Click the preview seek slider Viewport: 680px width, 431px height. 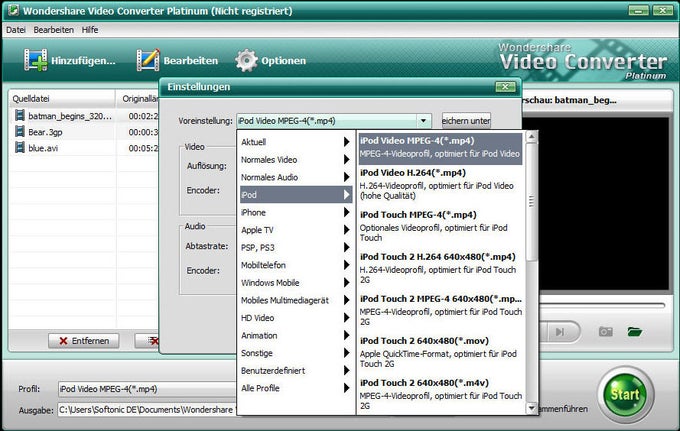(x=602, y=306)
